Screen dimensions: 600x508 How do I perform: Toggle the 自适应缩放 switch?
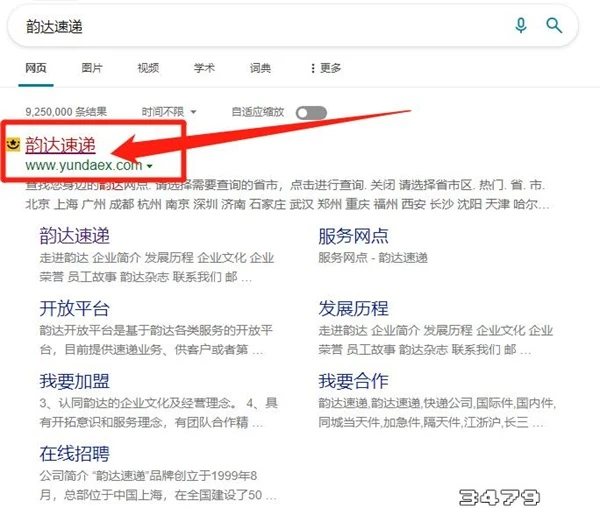310,112
